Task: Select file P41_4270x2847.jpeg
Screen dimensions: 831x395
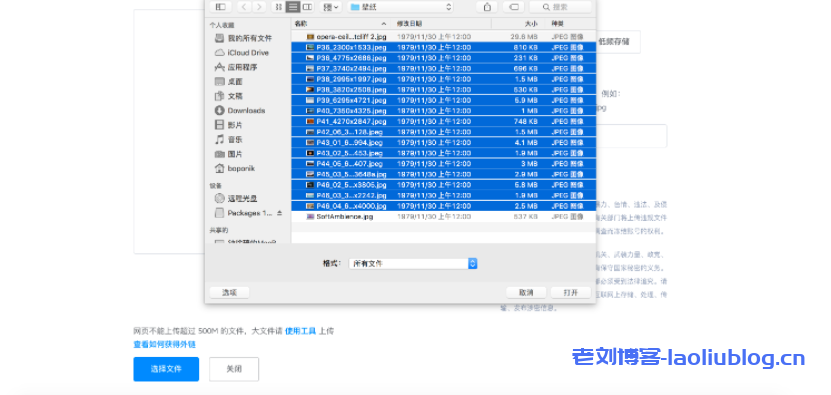Action: [443, 121]
